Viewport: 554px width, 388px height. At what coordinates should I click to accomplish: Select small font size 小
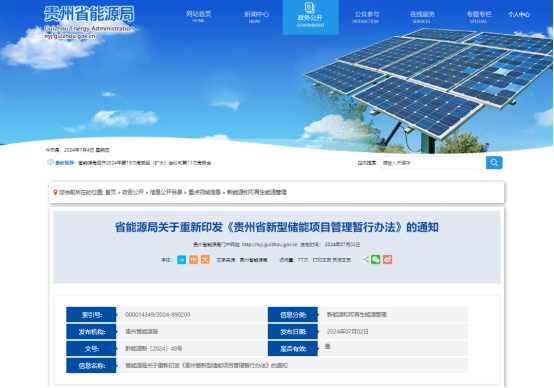click(x=181, y=260)
